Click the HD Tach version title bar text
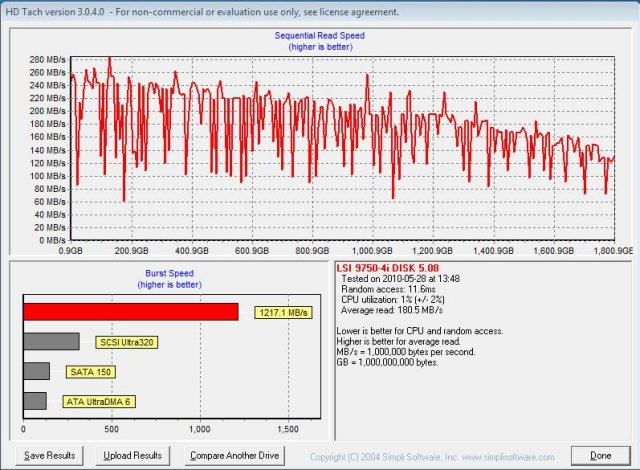Image resolution: width=640 pixels, height=470 pixels. [202, 12]
